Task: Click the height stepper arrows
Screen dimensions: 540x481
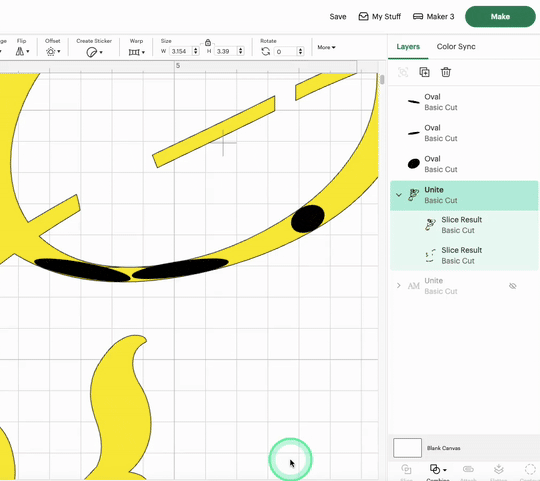Action: [240, 51]
